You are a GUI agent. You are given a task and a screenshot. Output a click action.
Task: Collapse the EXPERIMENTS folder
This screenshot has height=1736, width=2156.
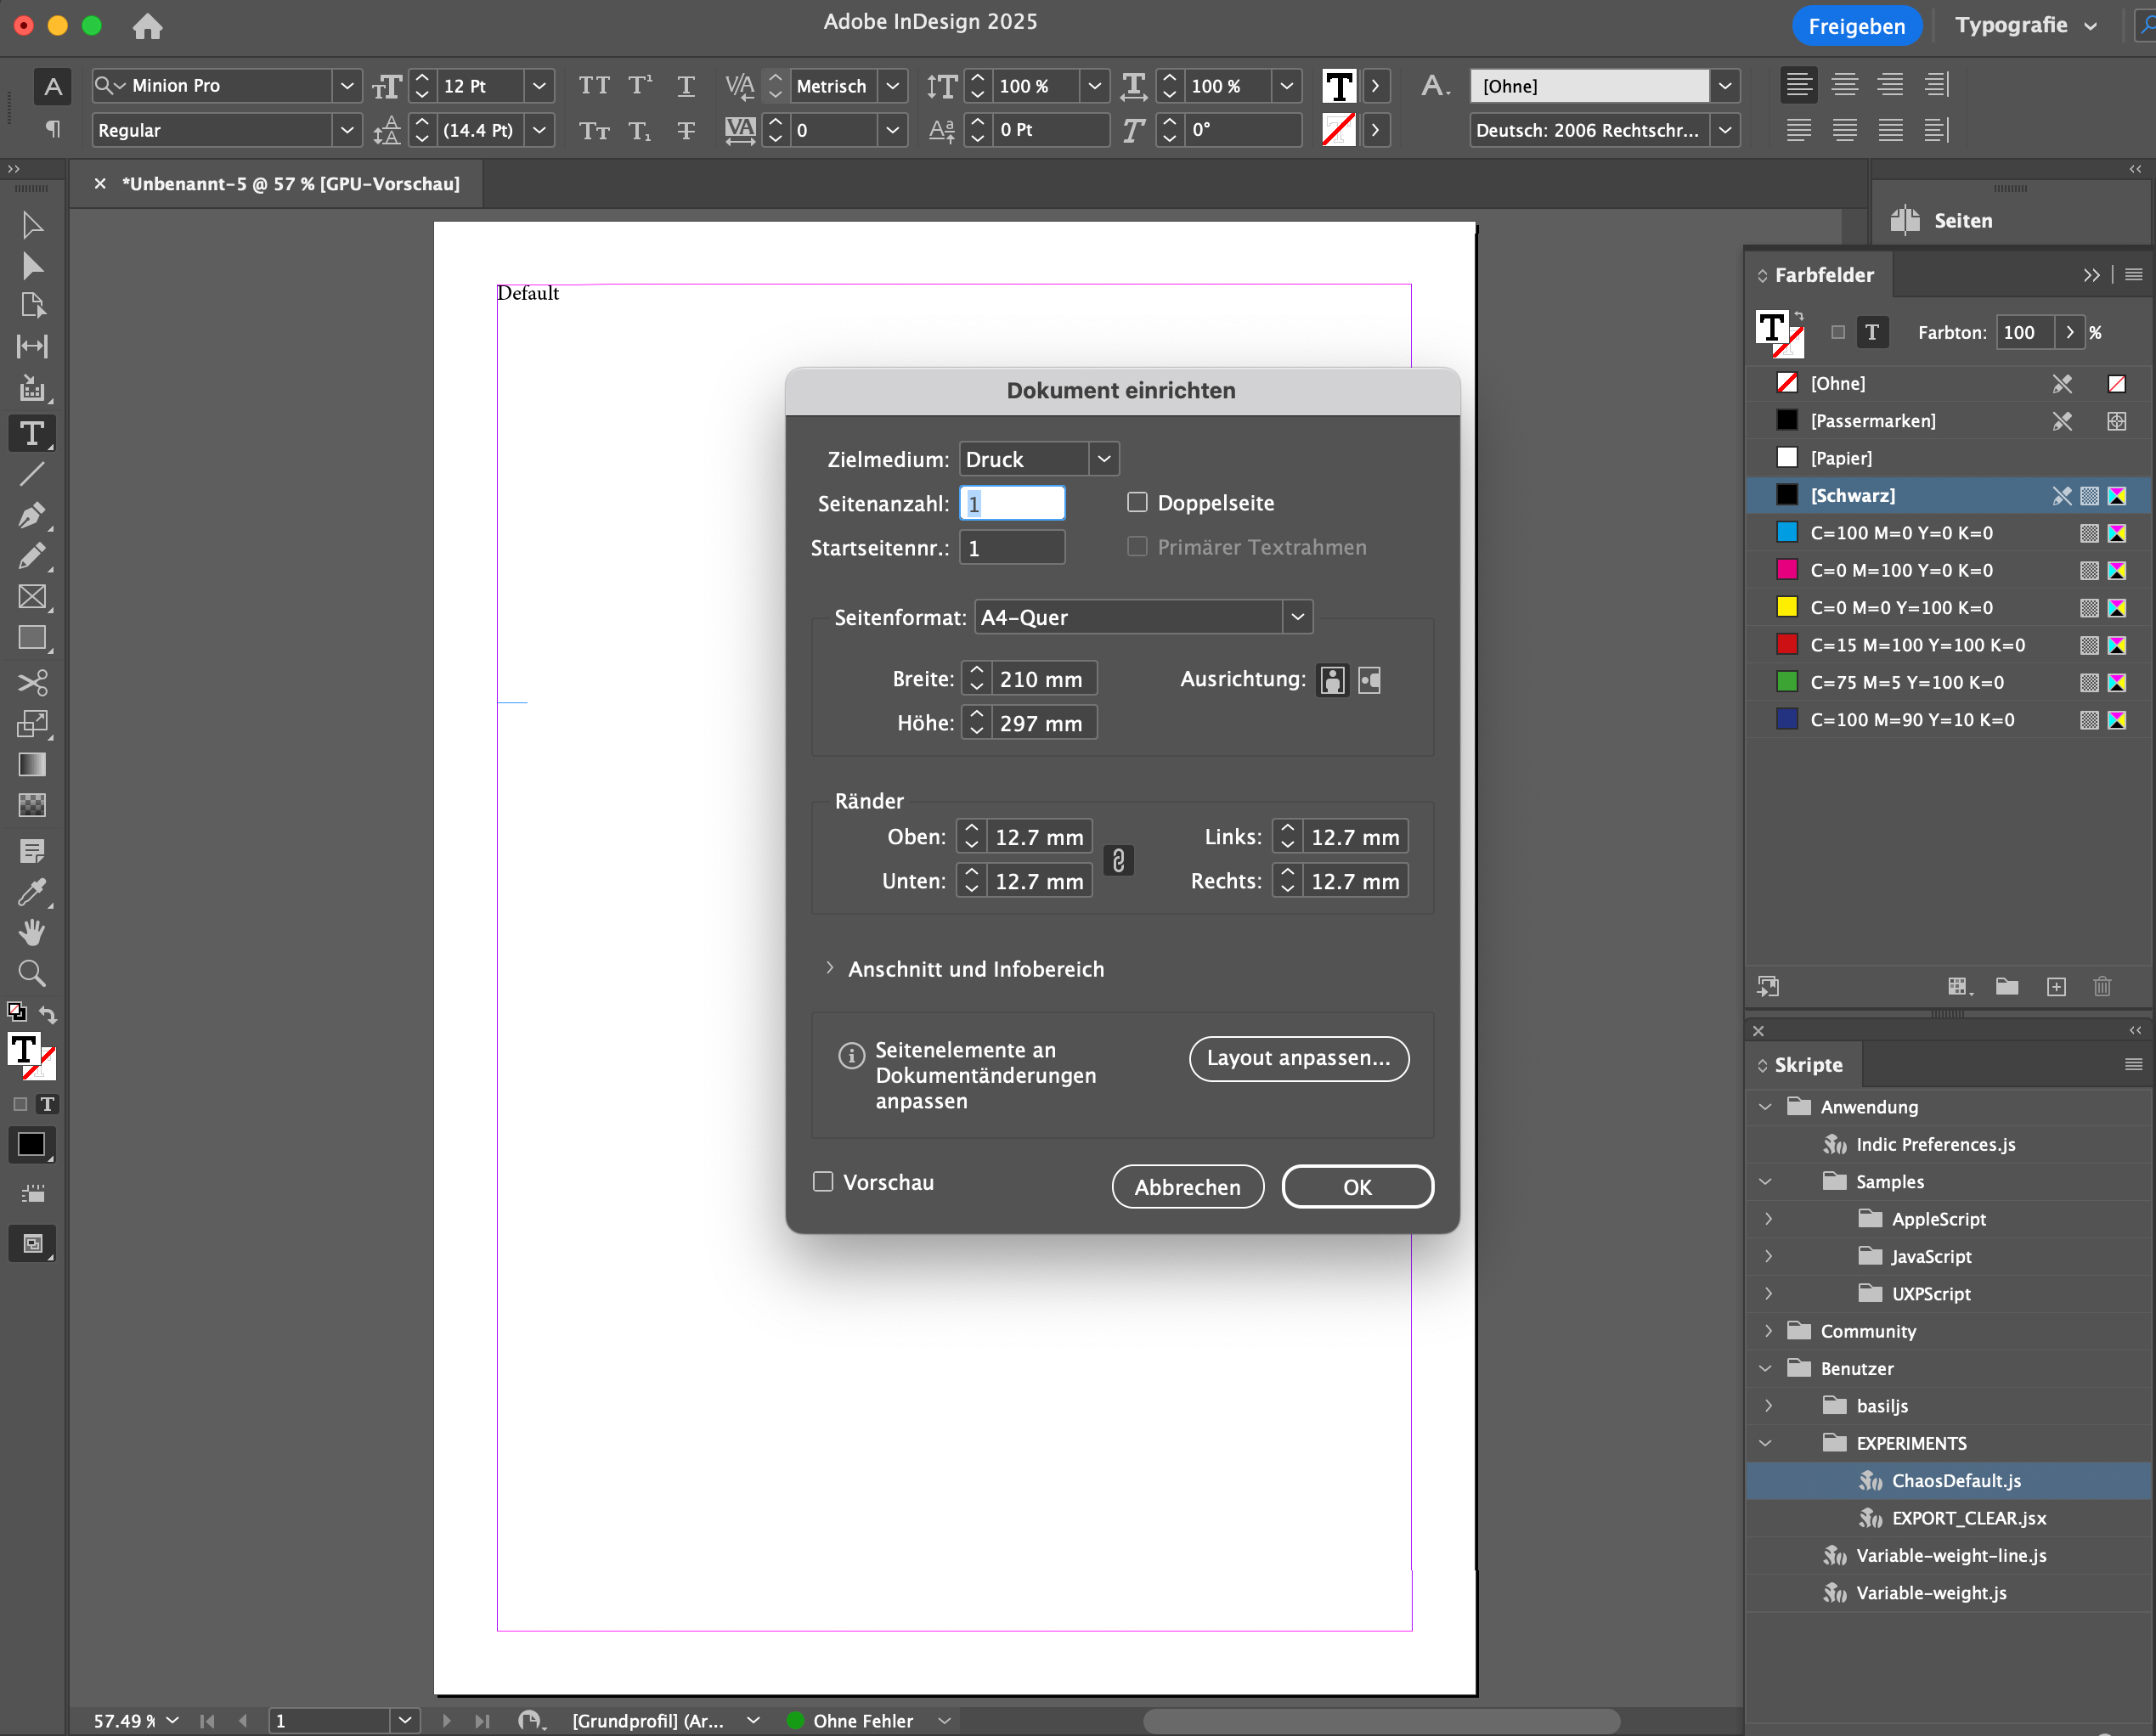[1765, 1443]
